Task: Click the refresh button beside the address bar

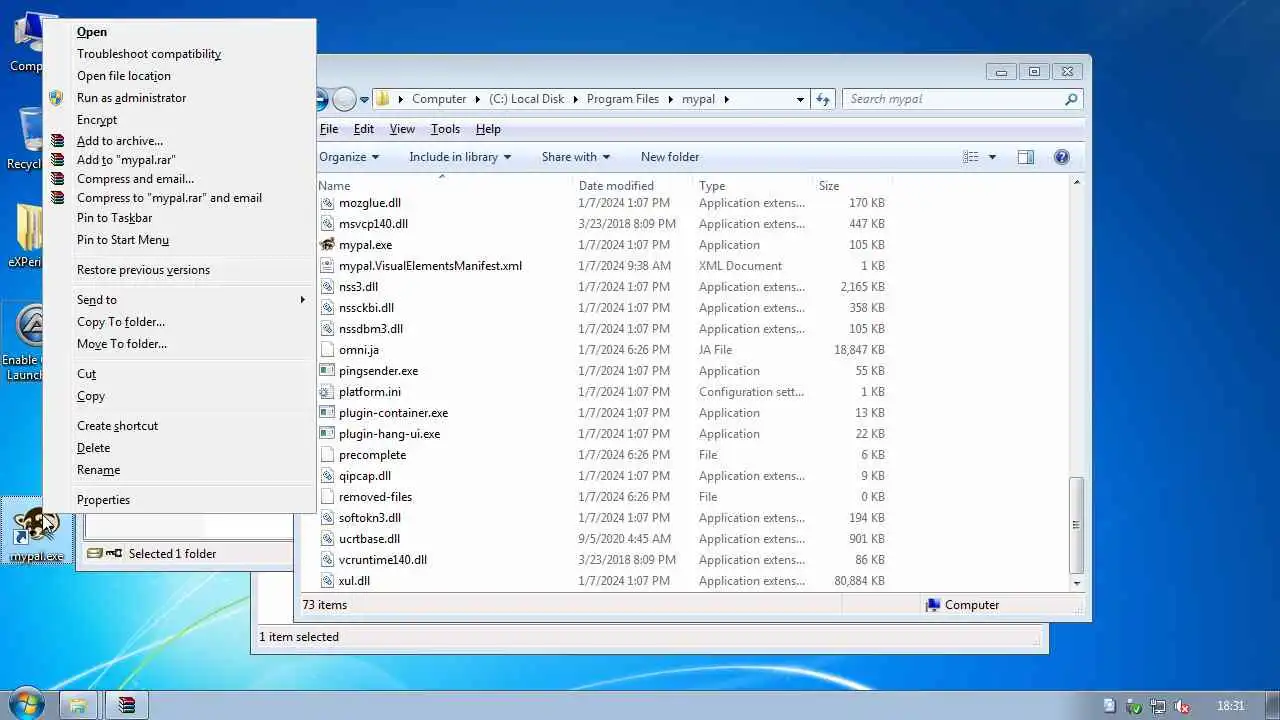Action: click(823, 99)
